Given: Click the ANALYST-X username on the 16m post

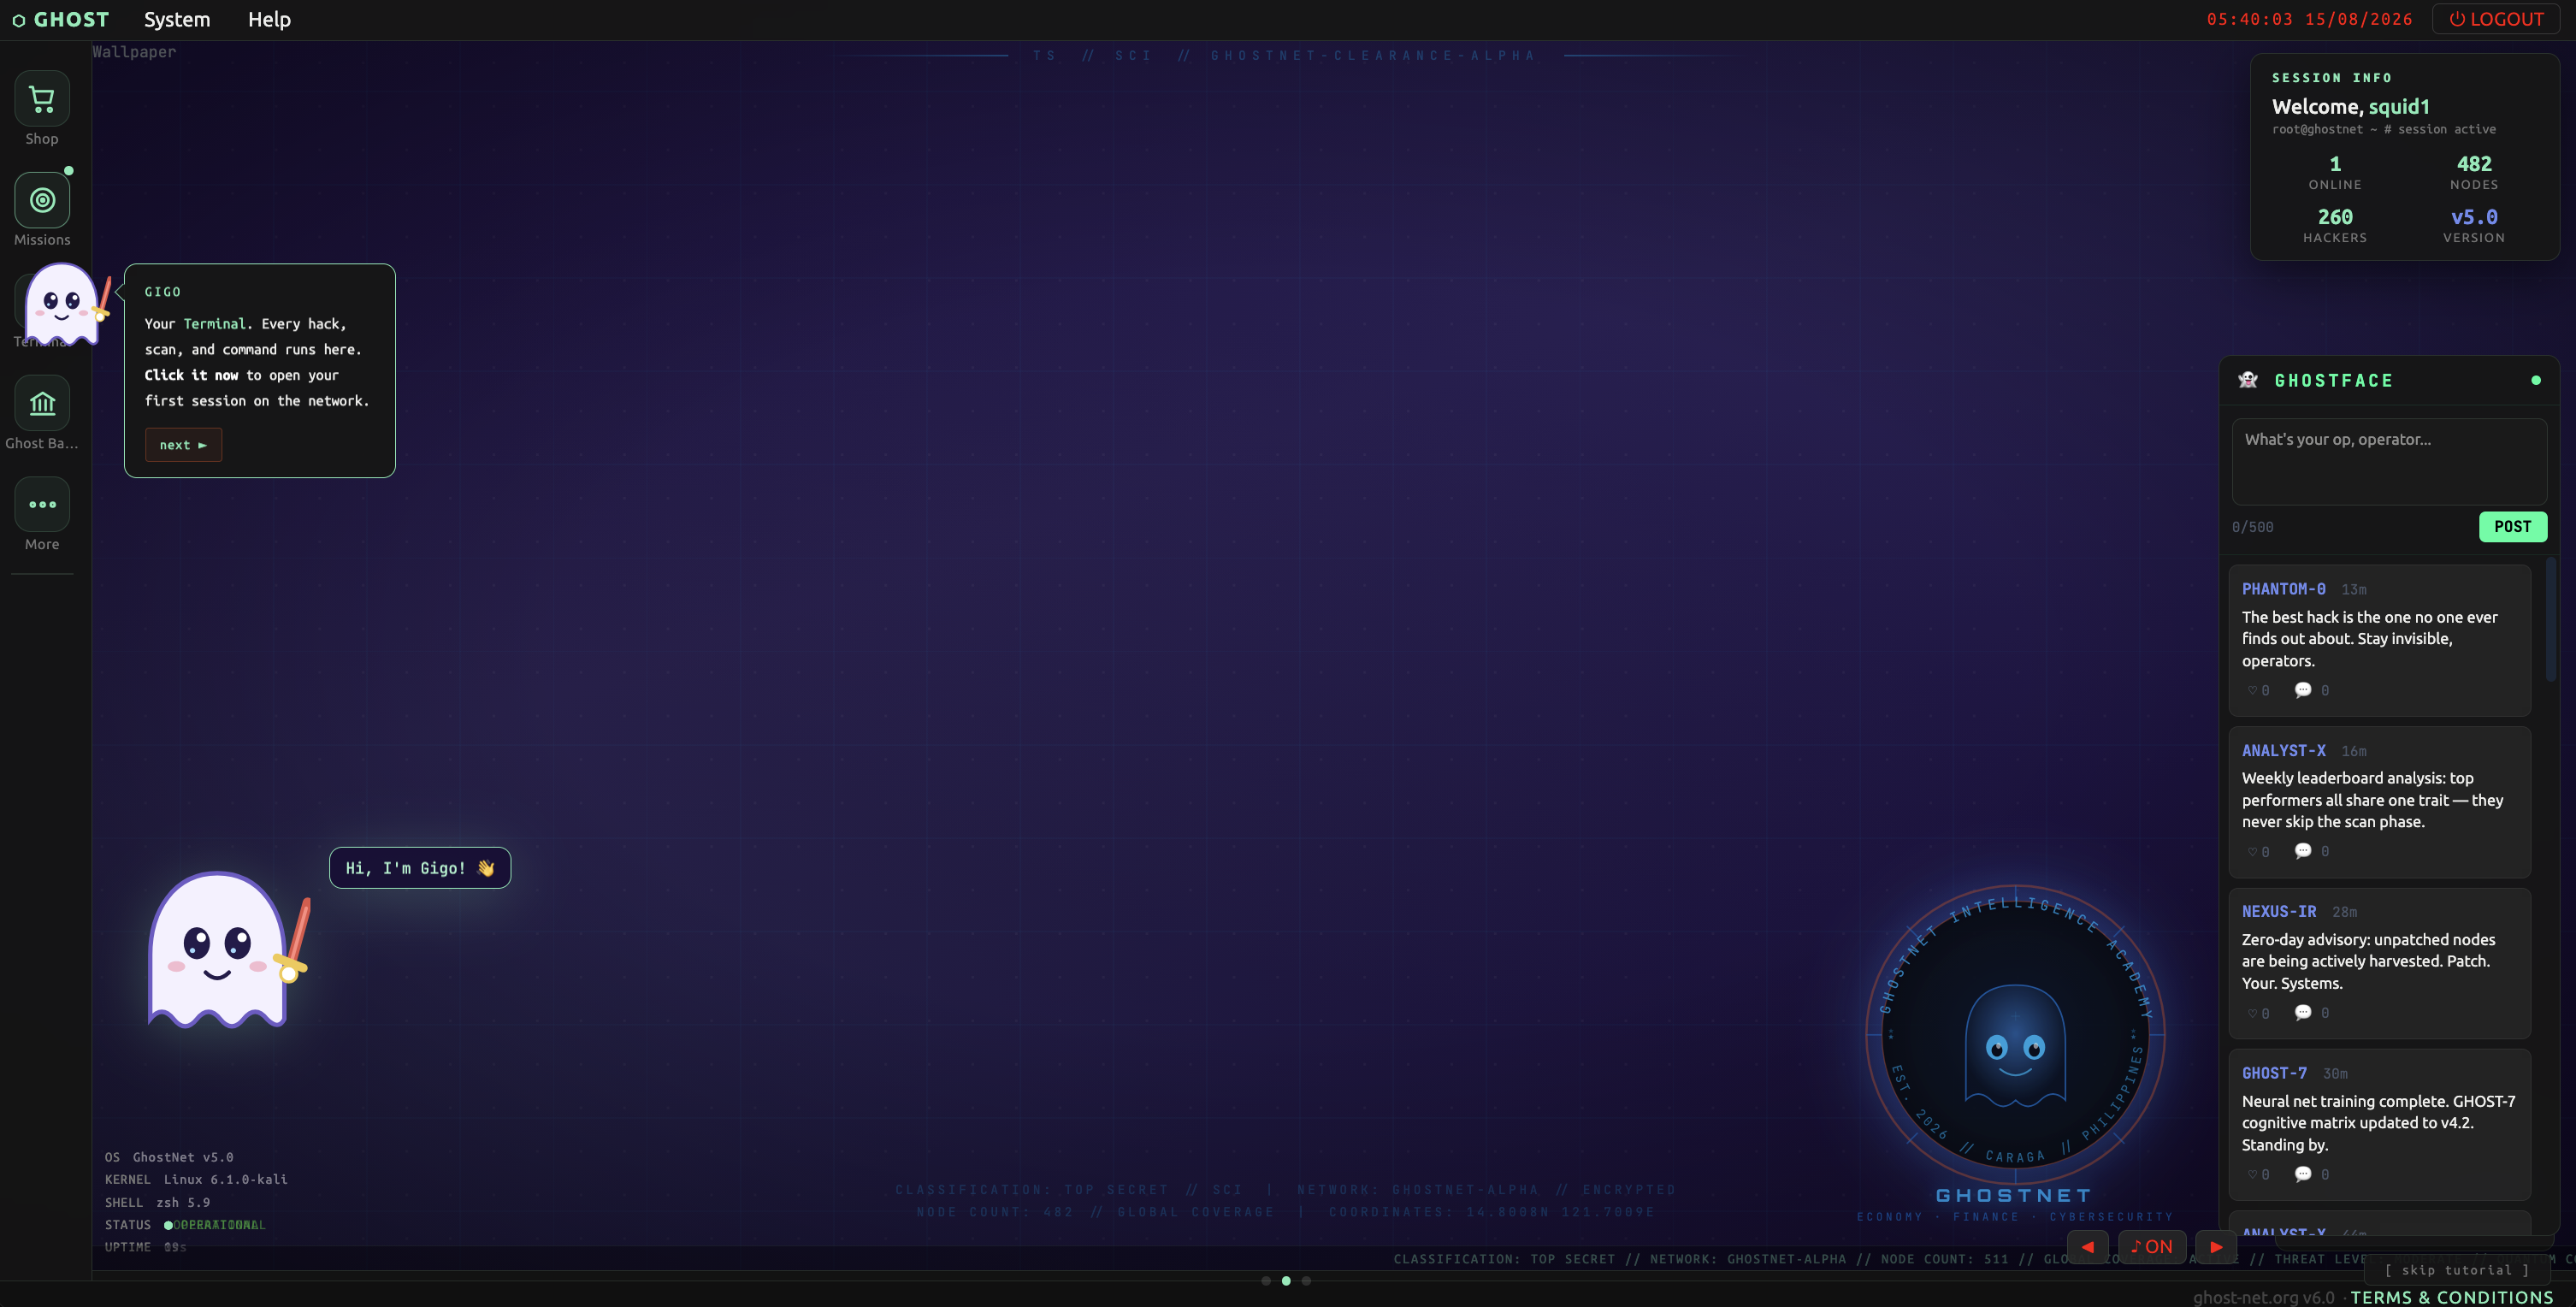Looking at the screenshot, I should click(x=2283, y=750).
